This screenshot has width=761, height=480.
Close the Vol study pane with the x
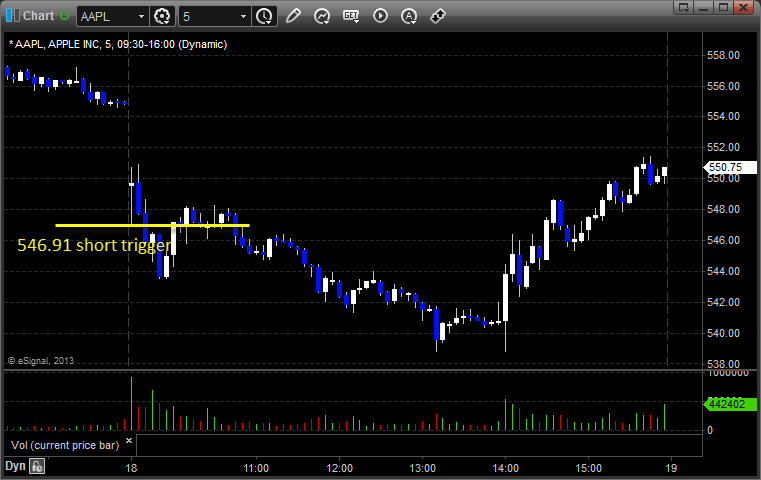coord(129,441)
